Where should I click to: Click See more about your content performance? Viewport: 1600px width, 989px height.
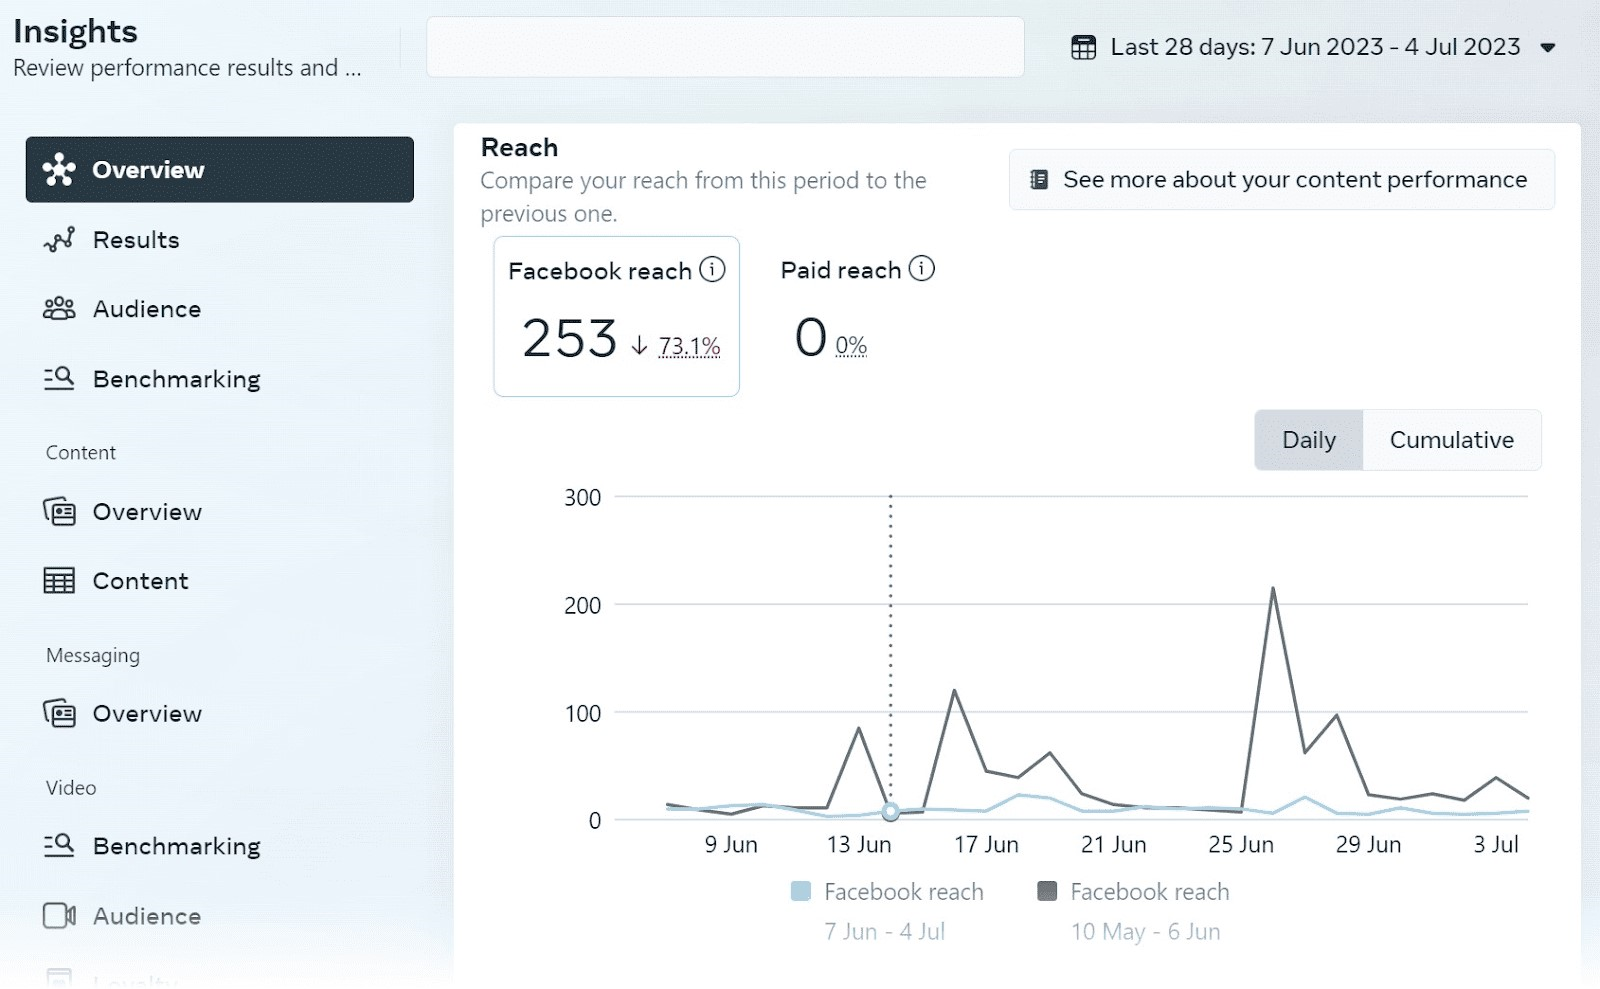pos(1281,179)
